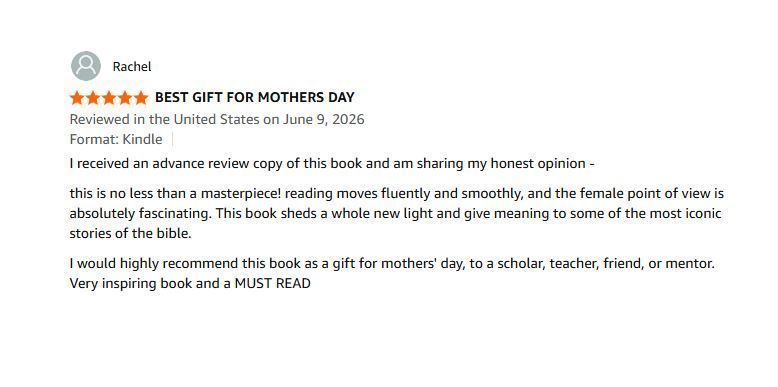
Task: Click the Format: Kindle label
Action: pyautogui.click(x=116, y=139)
